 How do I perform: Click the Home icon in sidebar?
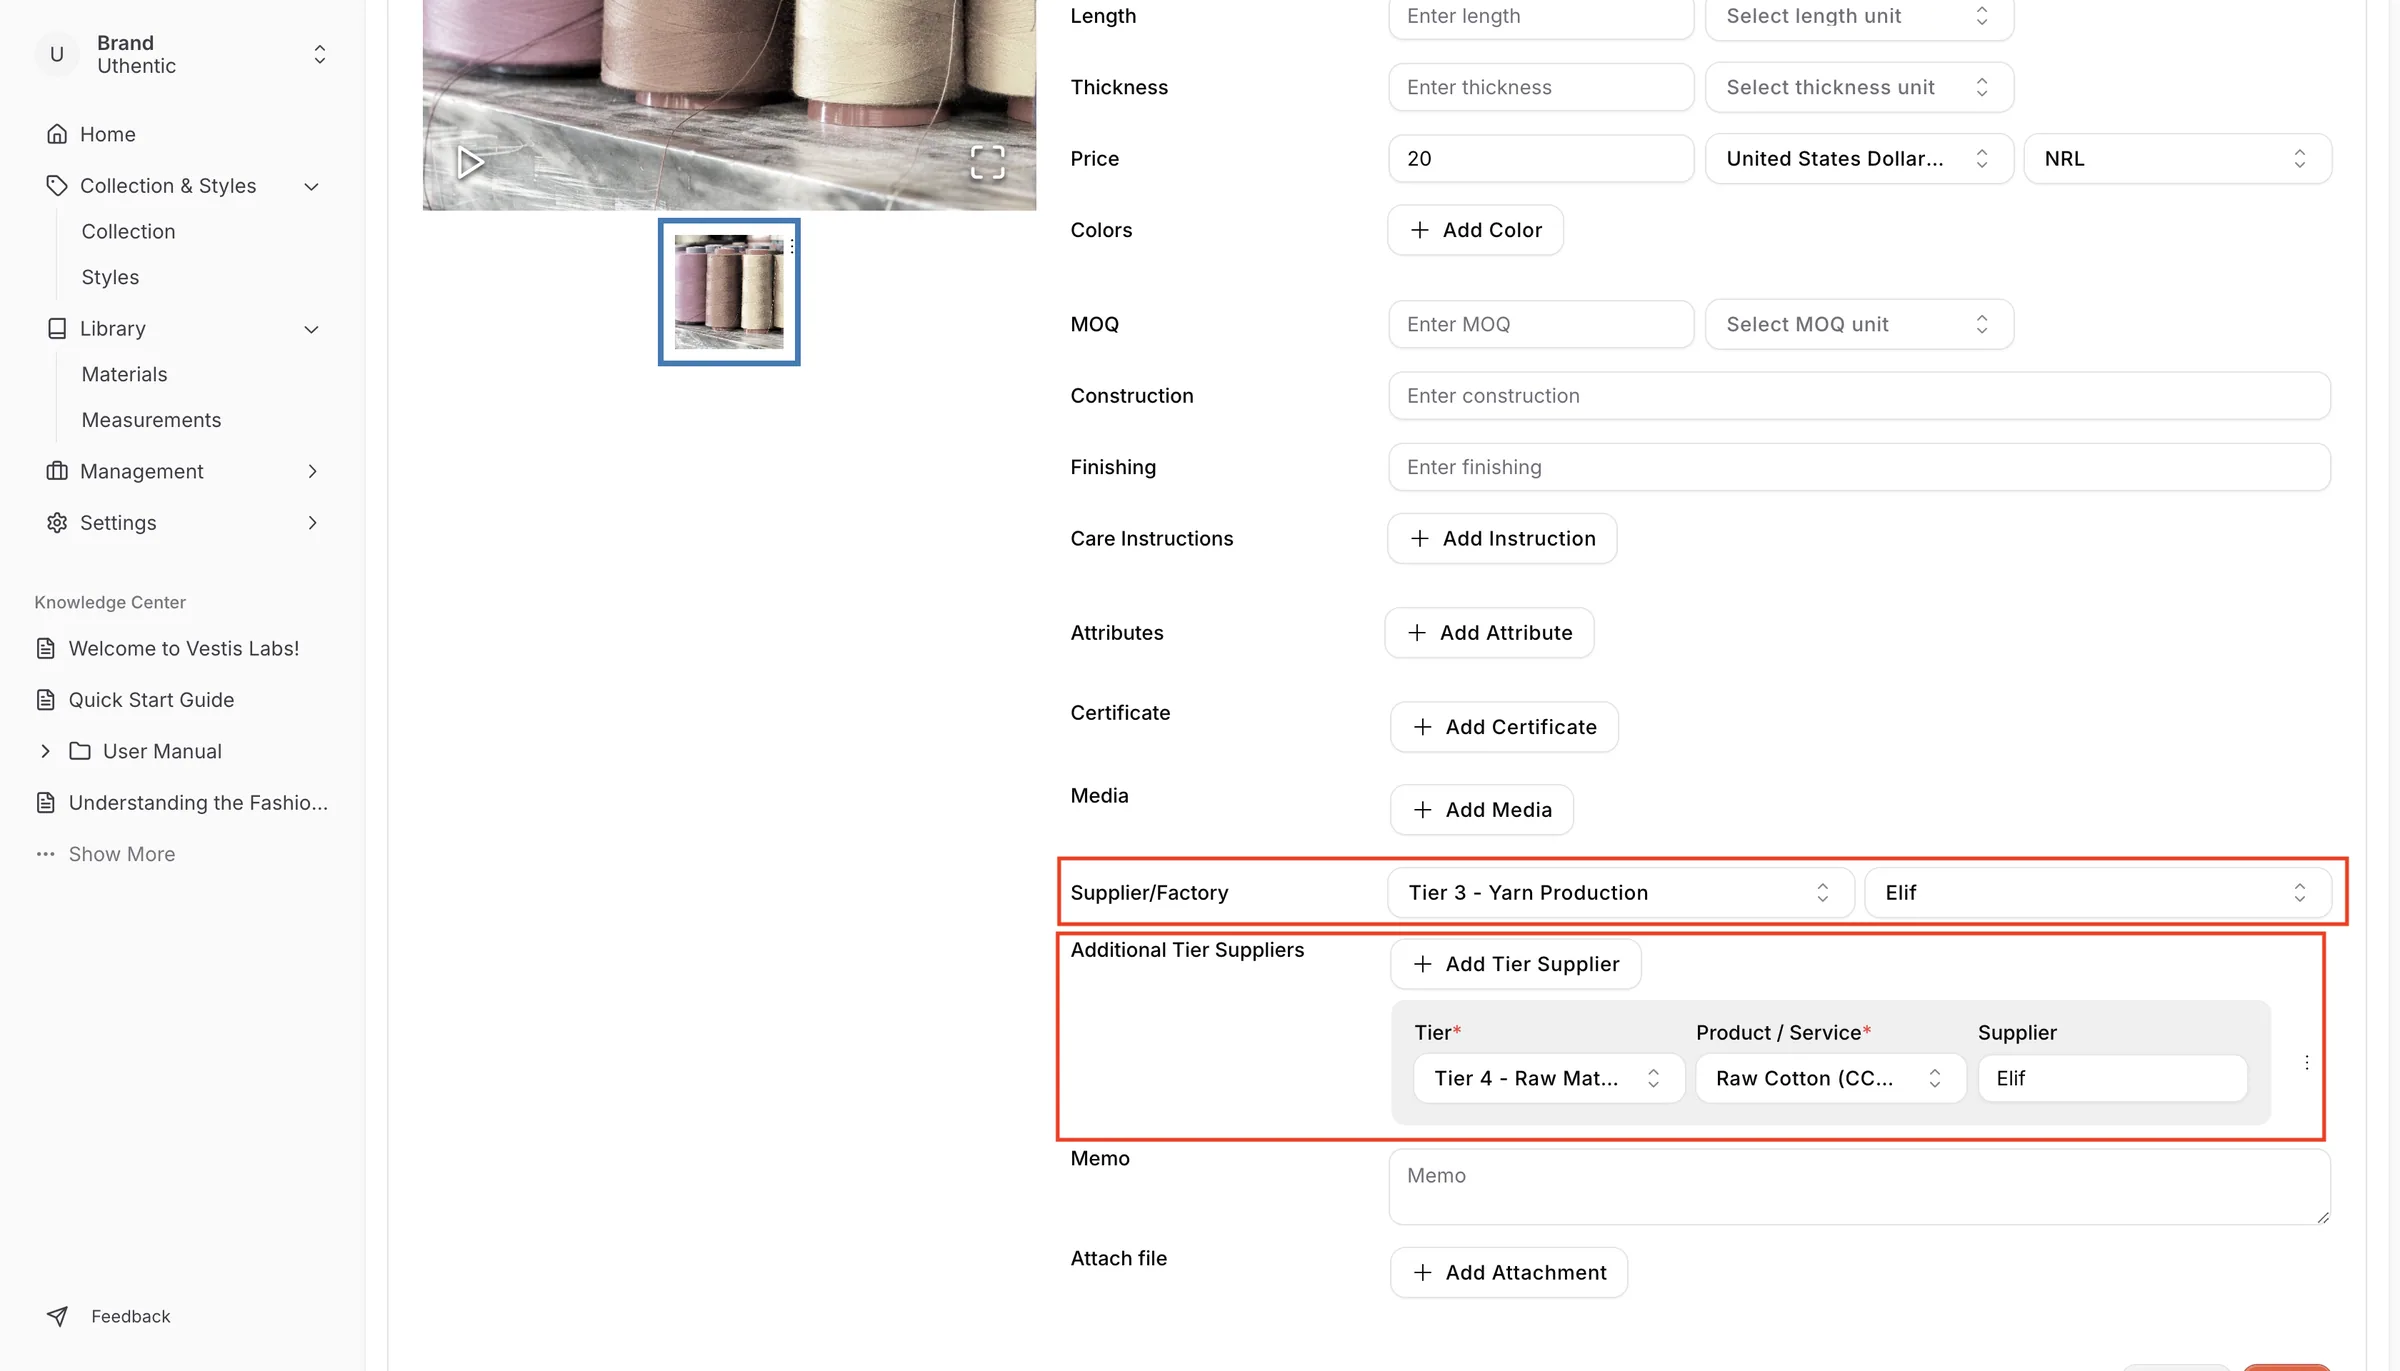(57, 134)
